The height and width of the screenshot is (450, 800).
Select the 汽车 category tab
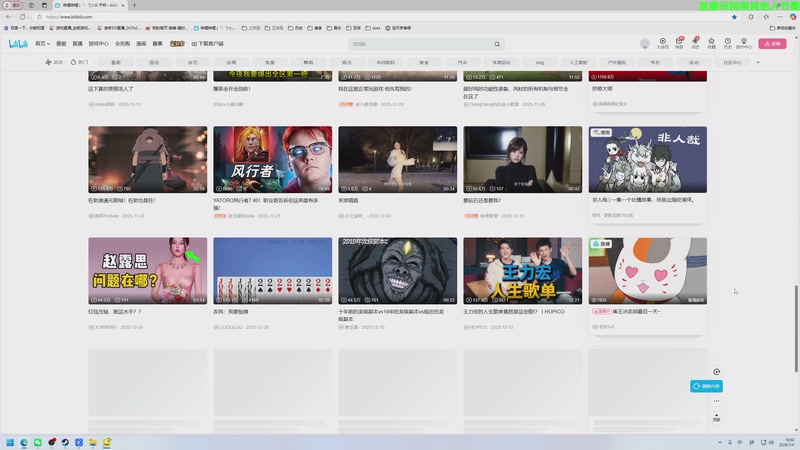click(x=462, y=62)
